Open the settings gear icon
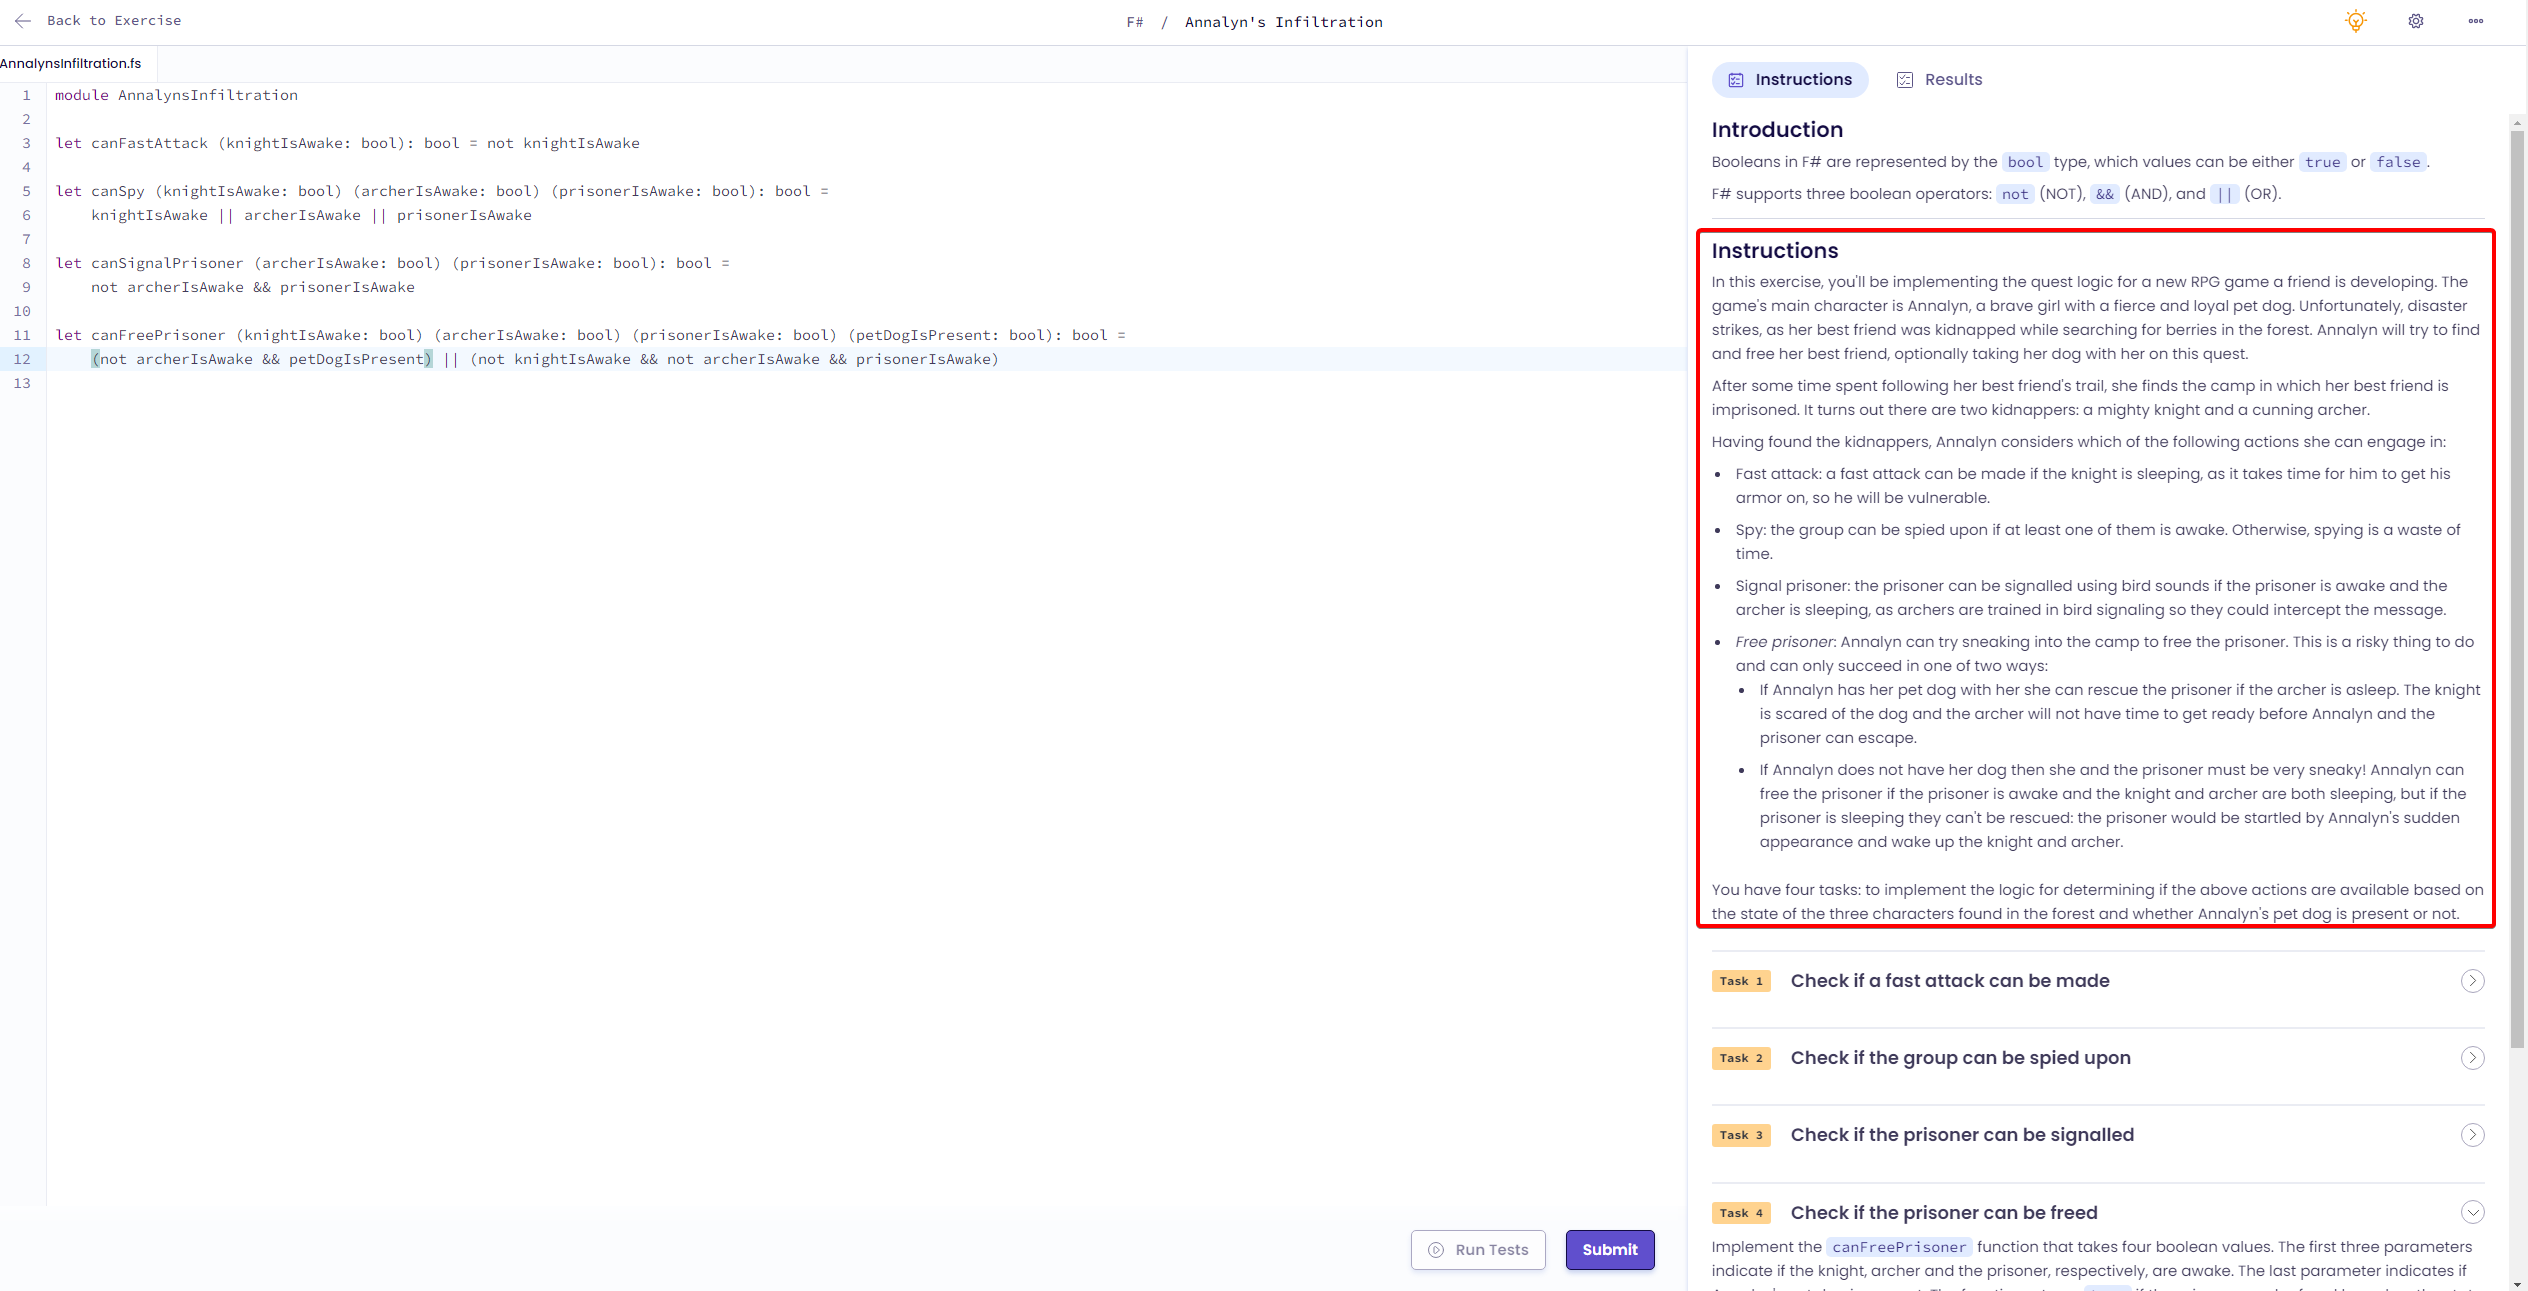 tap(2416, 21)
